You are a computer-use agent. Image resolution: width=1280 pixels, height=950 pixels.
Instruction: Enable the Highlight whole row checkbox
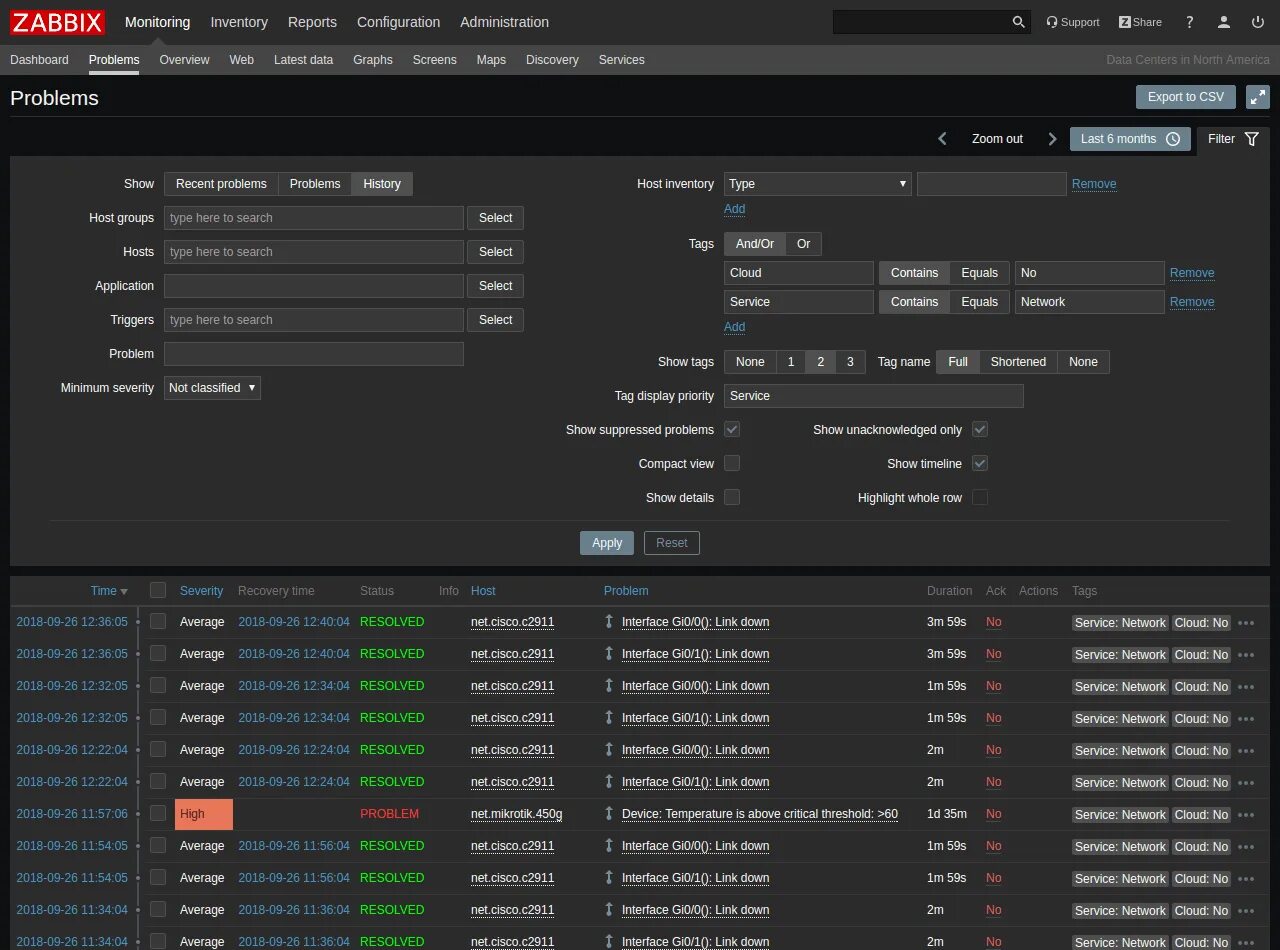980,498
